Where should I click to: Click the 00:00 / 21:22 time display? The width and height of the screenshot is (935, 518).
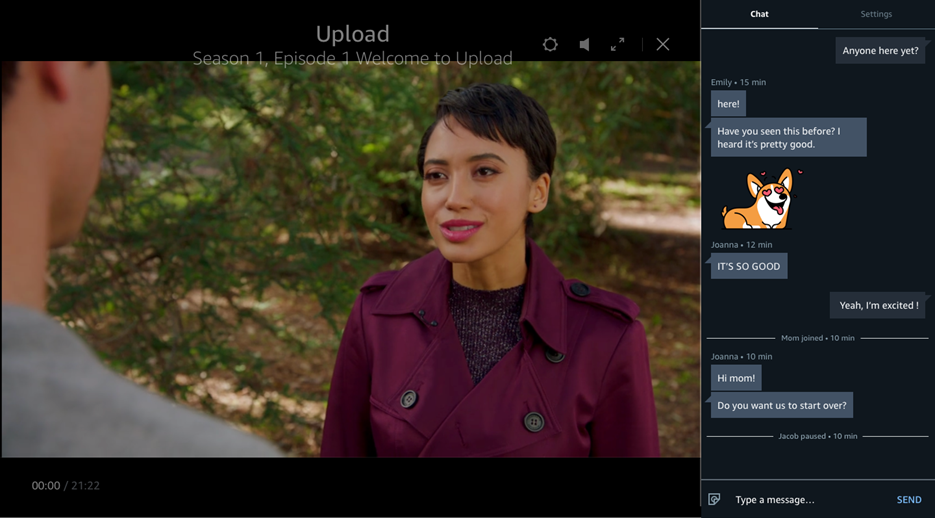[65, 486]
